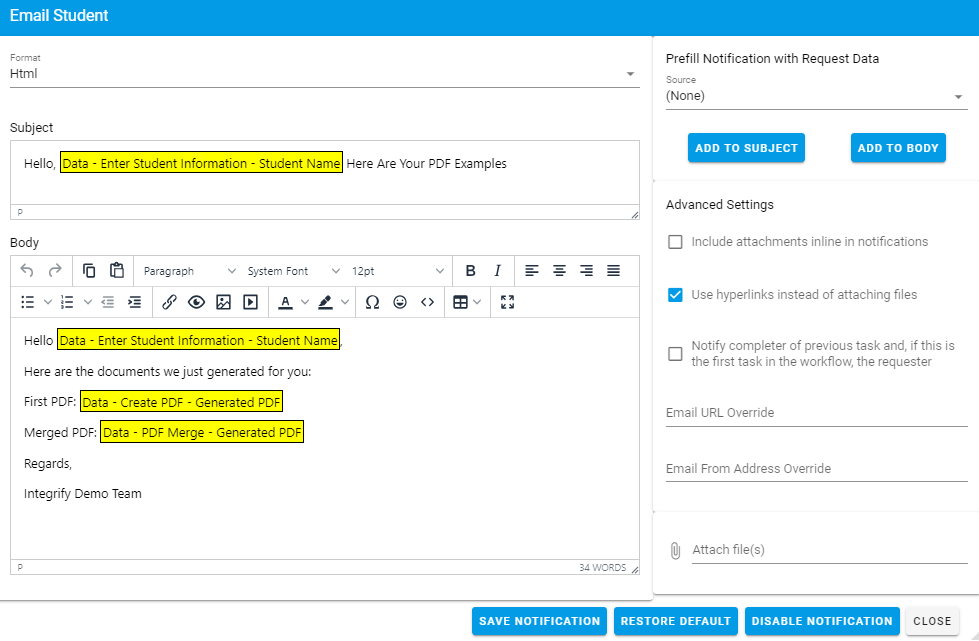Toggle italic text formatting
This screenshot has height=641, width=979.
tap(497, 271)
